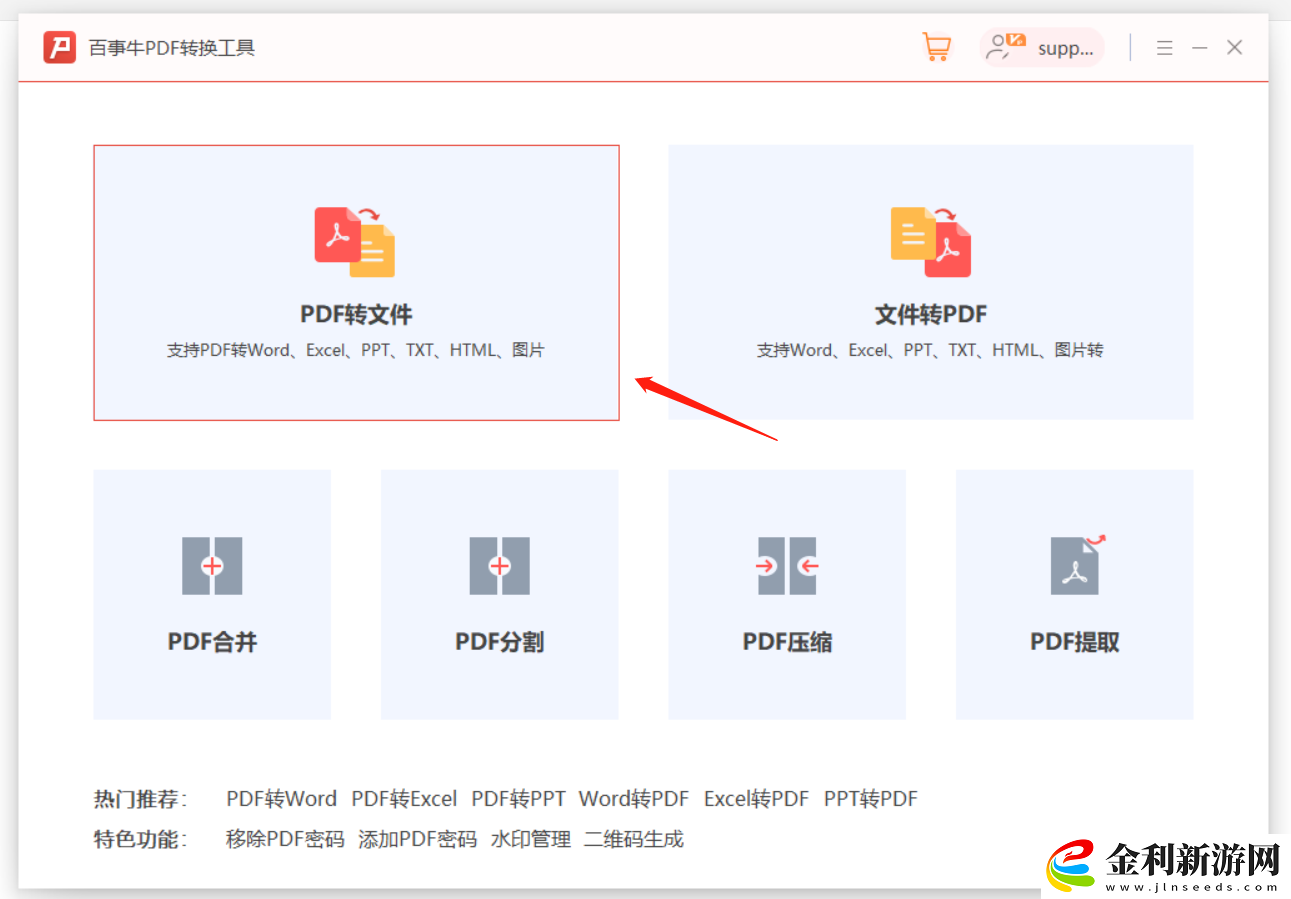Open the PDF转Word quick link
This screenshot has height=899, width=1291.
(281, 799)
